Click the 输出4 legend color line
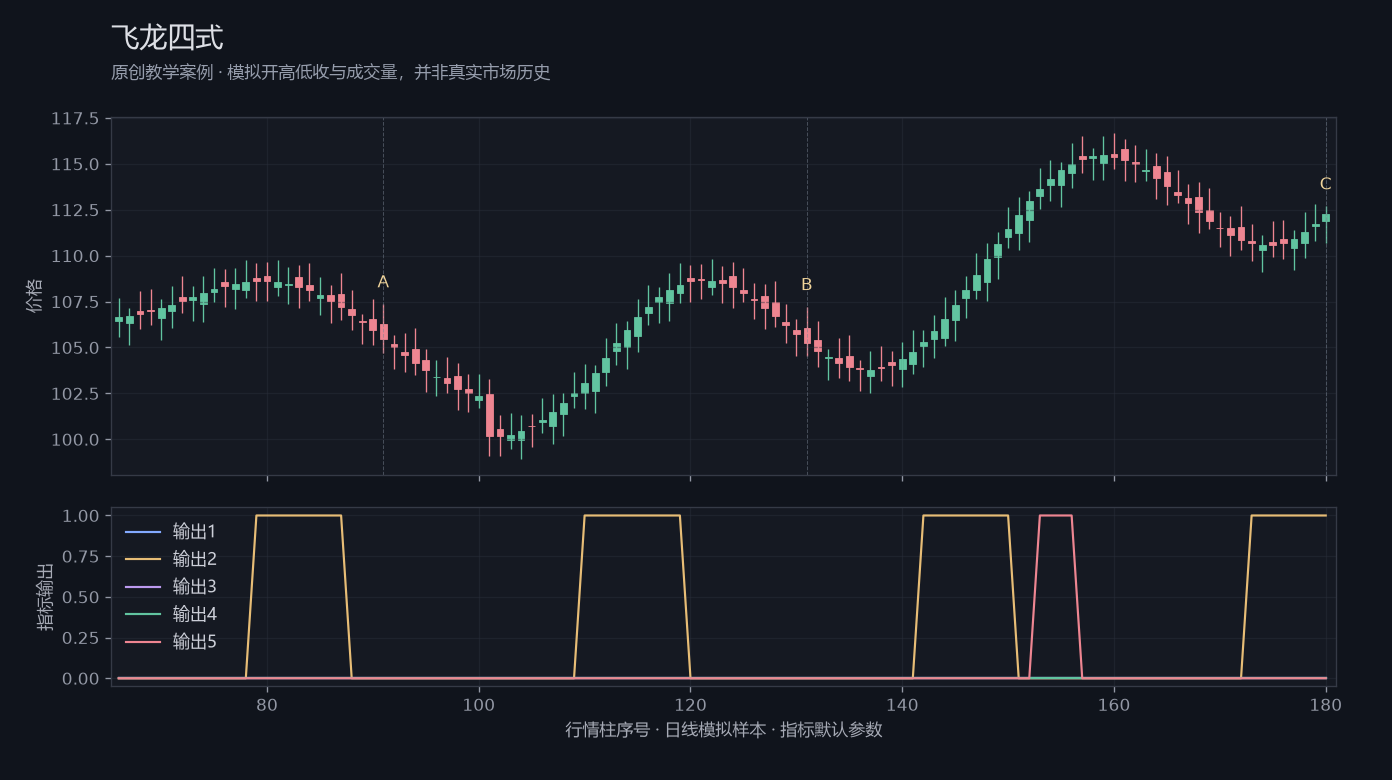 [x=143, y=614]
